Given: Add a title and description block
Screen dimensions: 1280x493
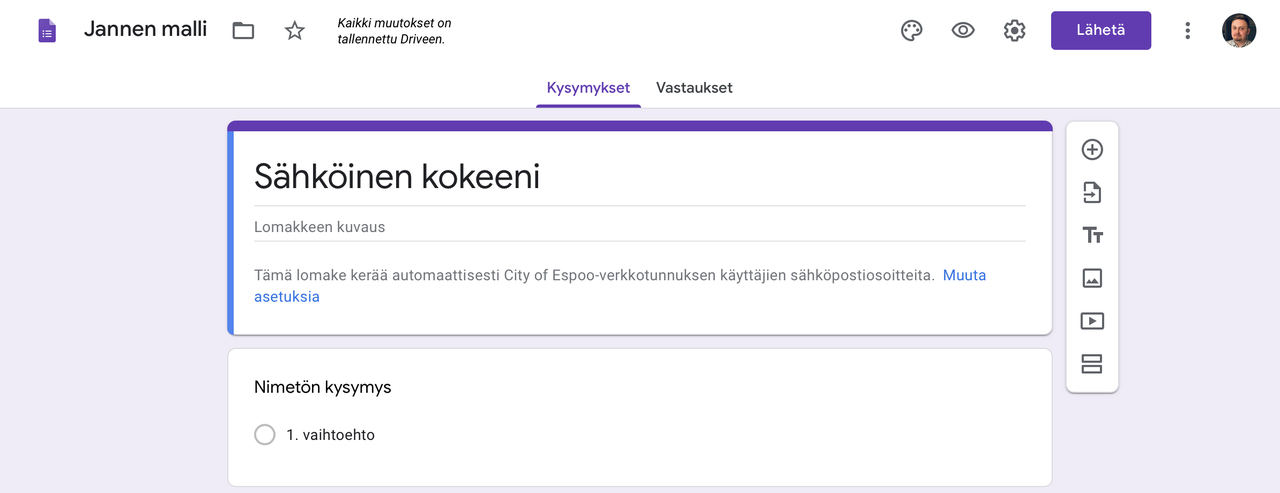Looking at the screenshot, I should pos(1092,236).
